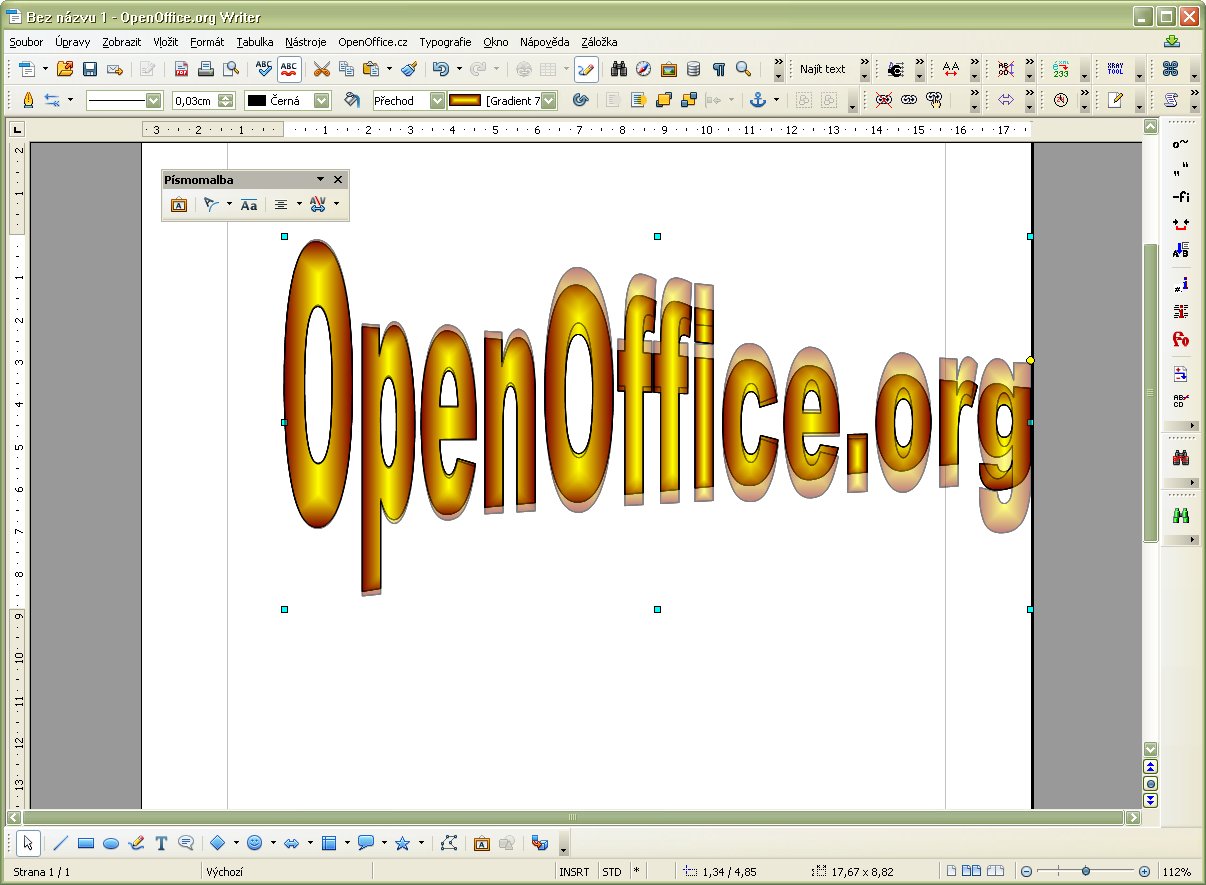Cut the selection with the scissors icon

point(321,69)
